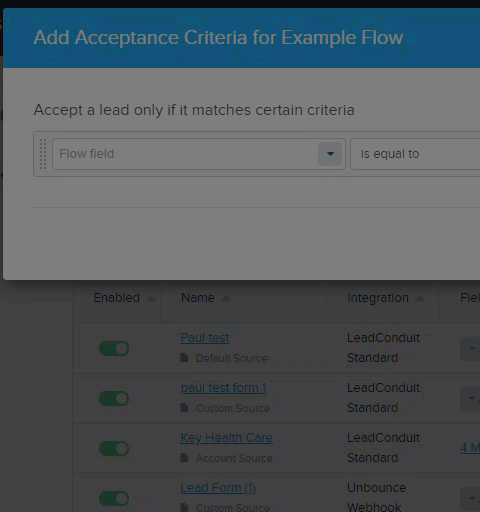Toggle the Paul test enabled switch
Viewport: 480px width, 512px height.
pos(114,349)
